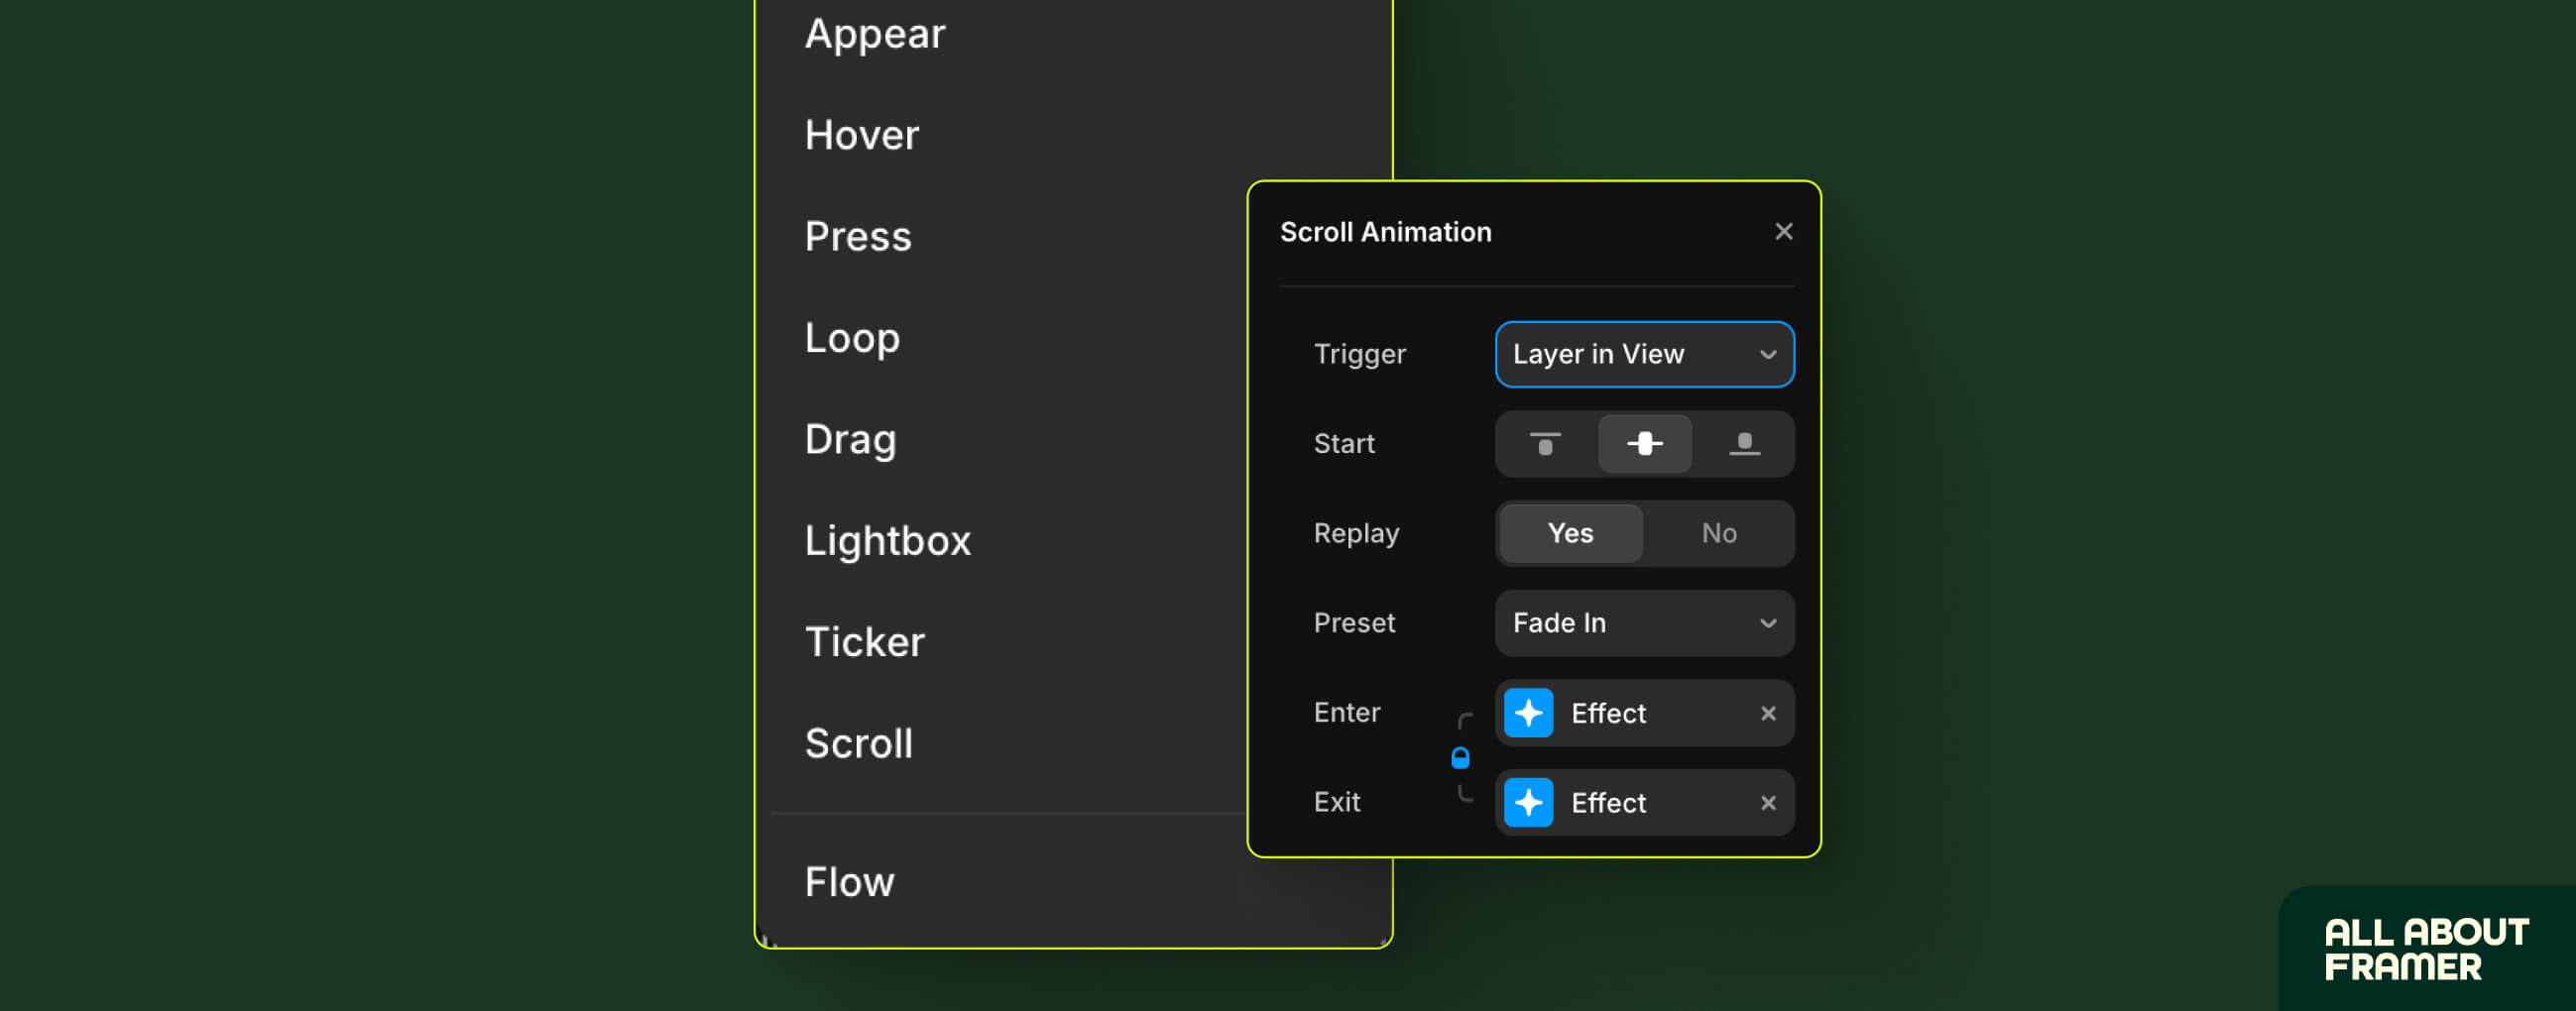2576x1011 pixels.
Task: Select Scroll from the animation menu
Action: pos(858,742)
